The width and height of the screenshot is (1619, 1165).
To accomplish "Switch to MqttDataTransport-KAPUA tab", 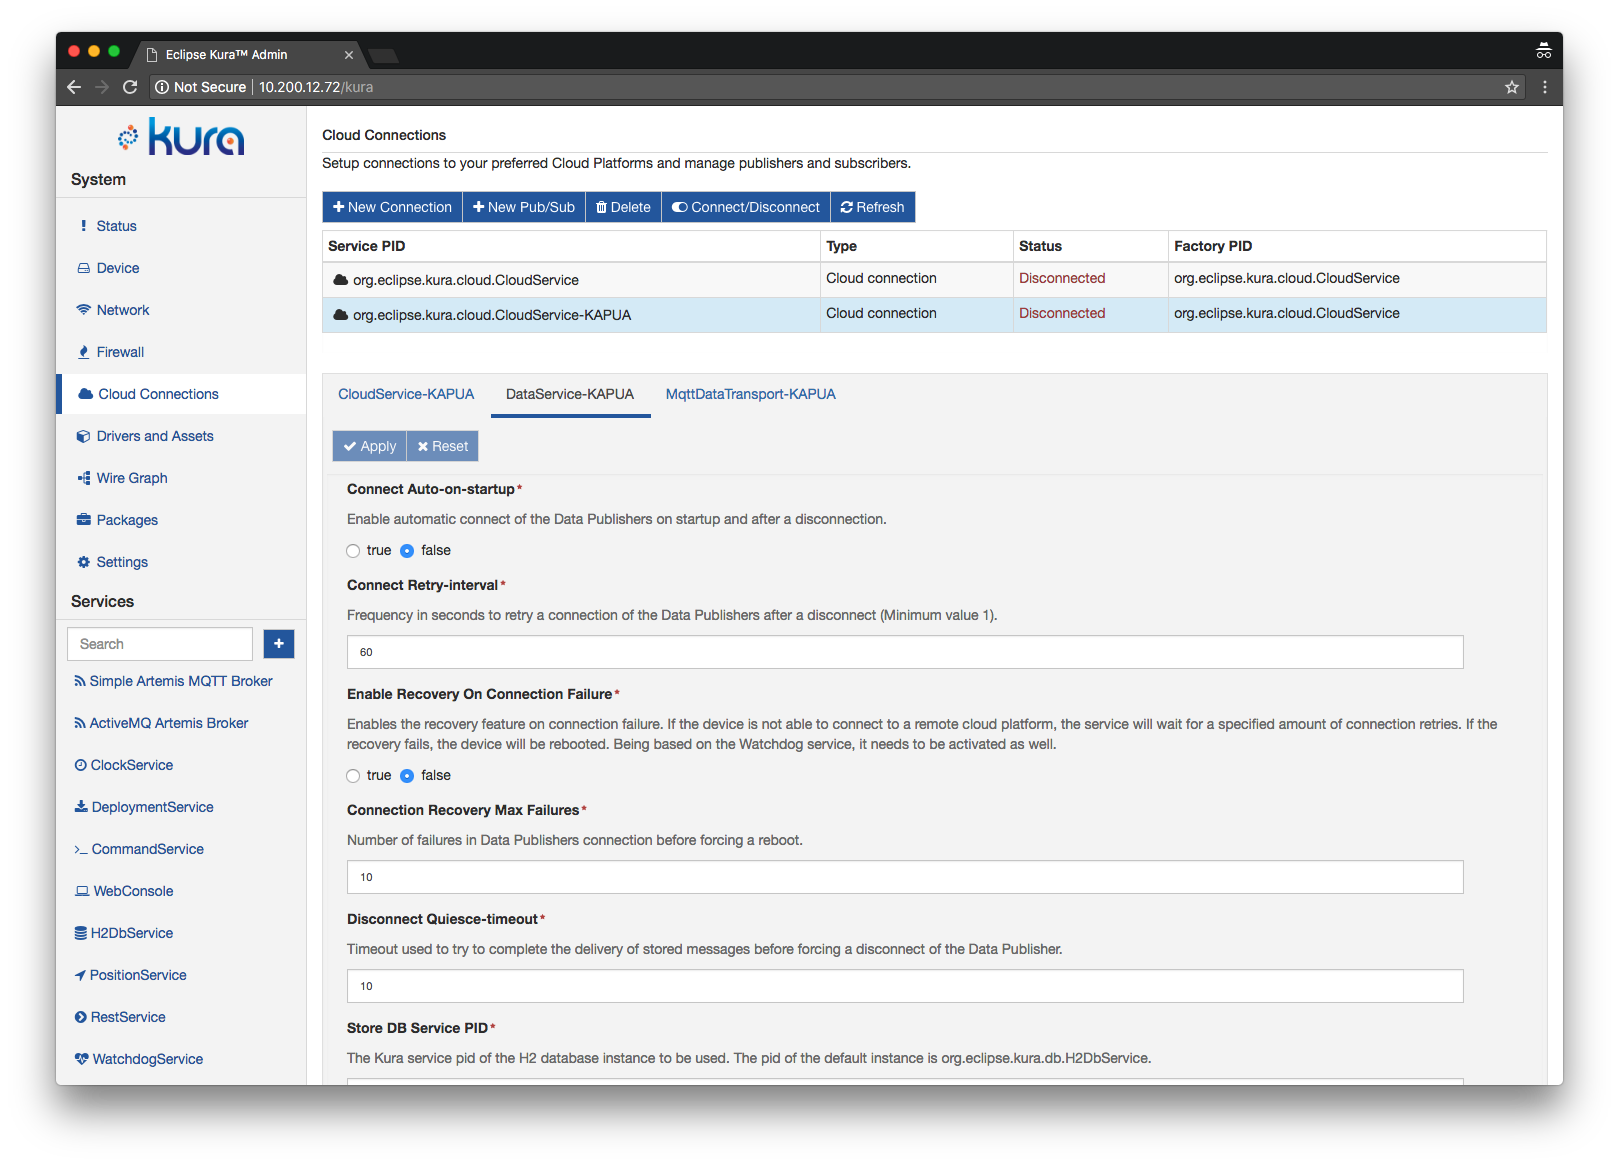I will 751,394.
